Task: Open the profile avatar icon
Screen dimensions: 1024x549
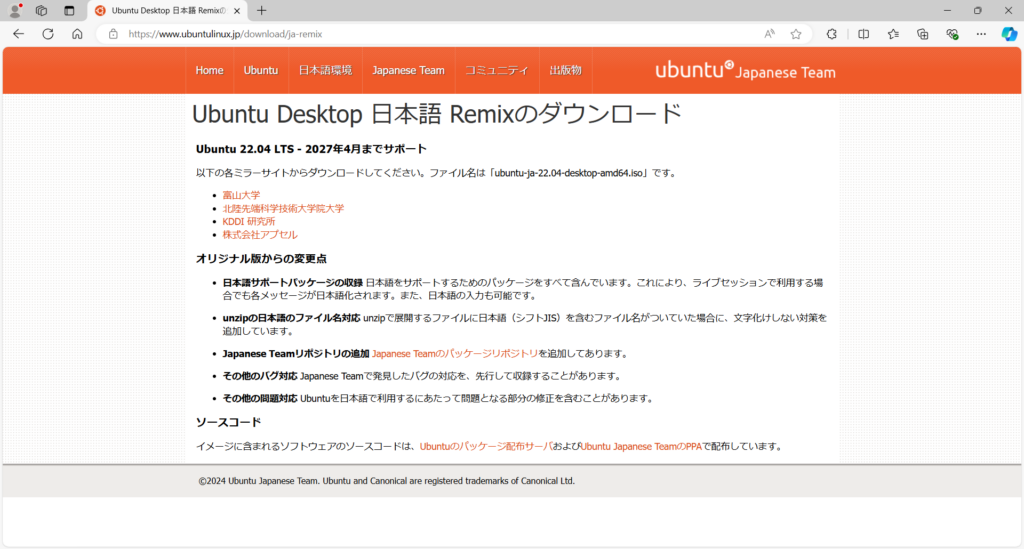Action: click(x=15, y=10)
